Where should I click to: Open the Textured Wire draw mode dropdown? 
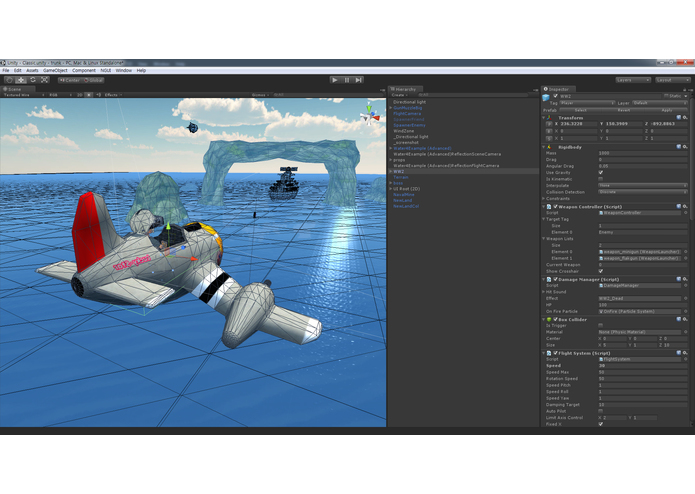[x=23, y=95]
